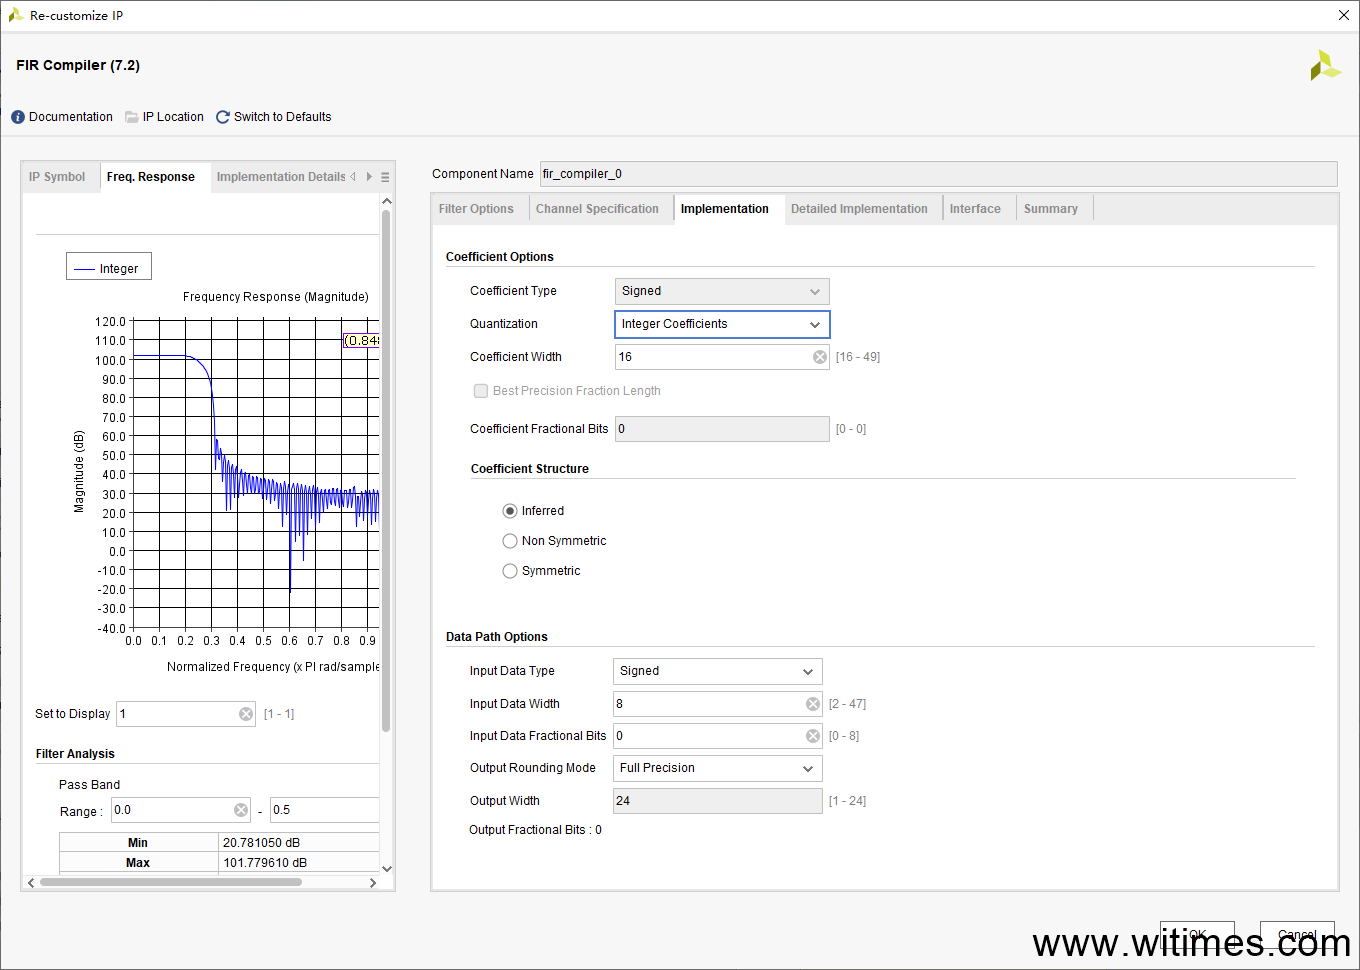Open the Summary tab
This screenshot has width=1360, height=970.
coord(1051,209)
